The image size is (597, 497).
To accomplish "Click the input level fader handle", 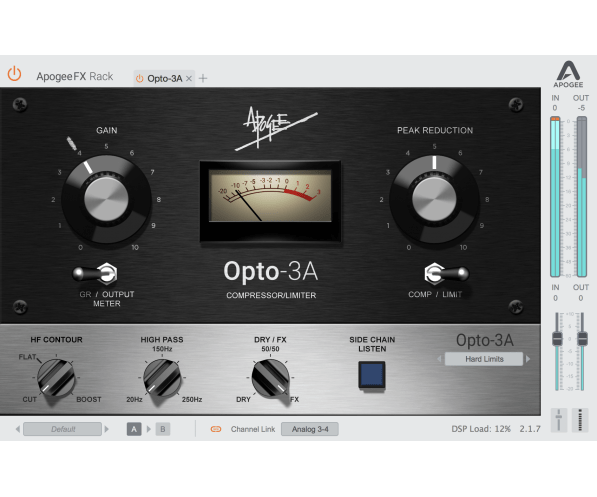I will click(x=557, y=339).
